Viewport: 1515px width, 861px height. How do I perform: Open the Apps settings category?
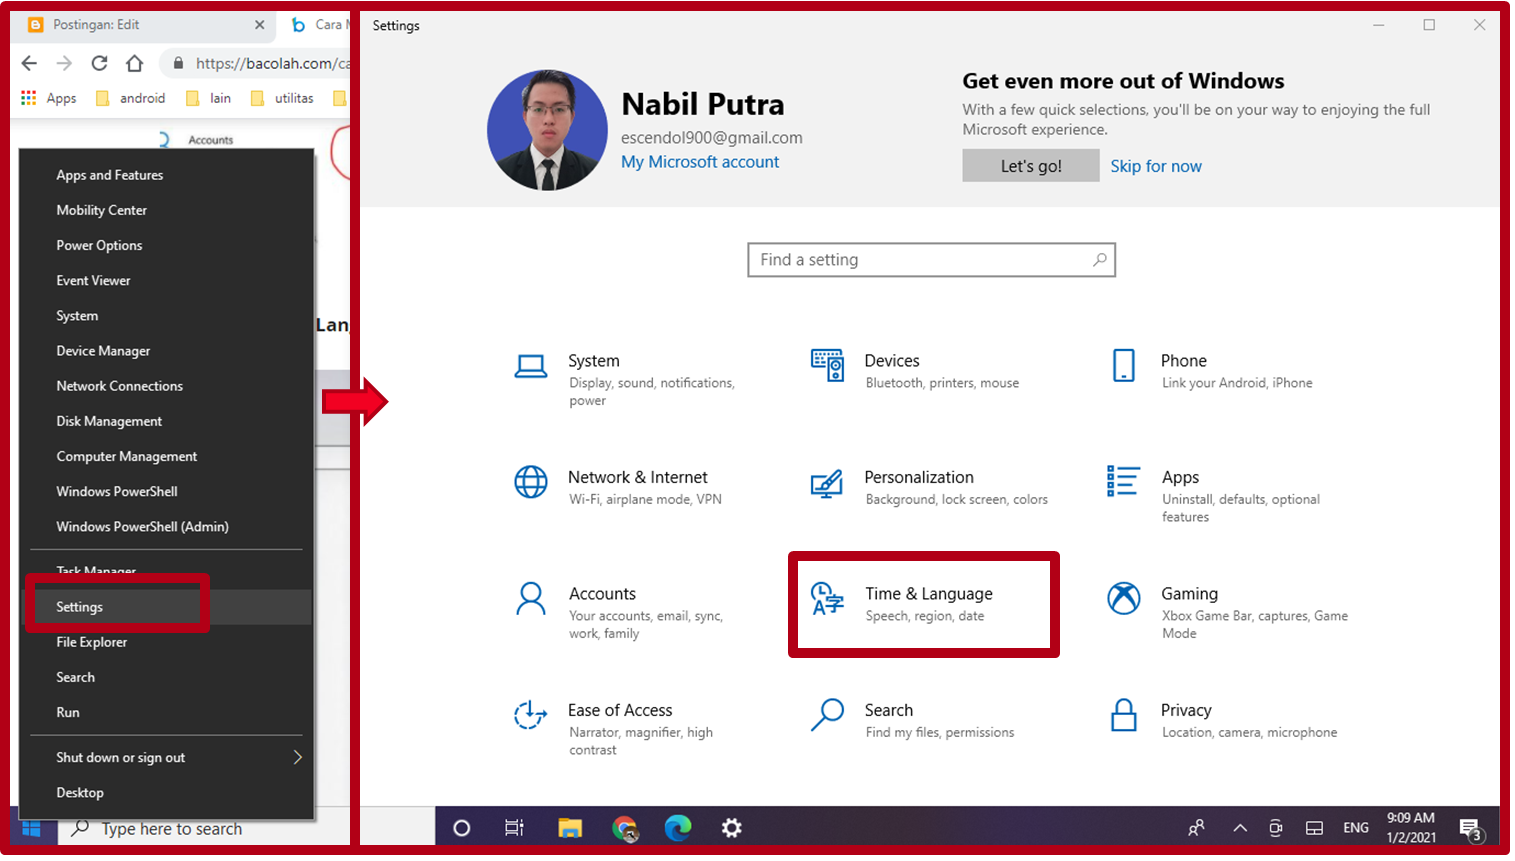(1180, 477)
